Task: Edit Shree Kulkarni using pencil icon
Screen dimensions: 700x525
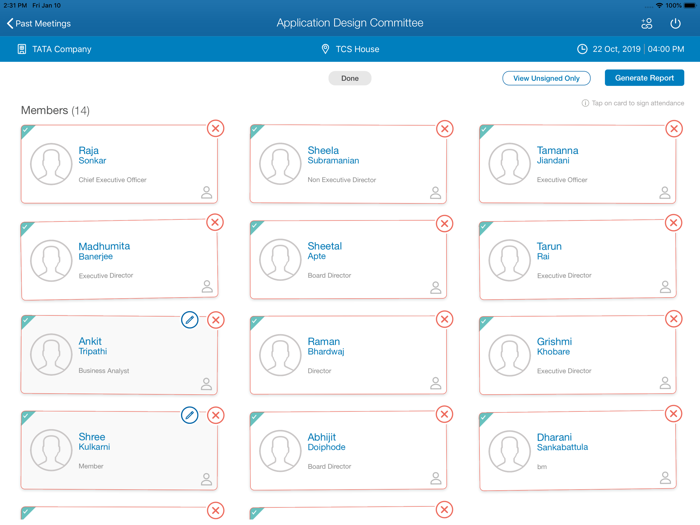Action: tap(190, 415)
